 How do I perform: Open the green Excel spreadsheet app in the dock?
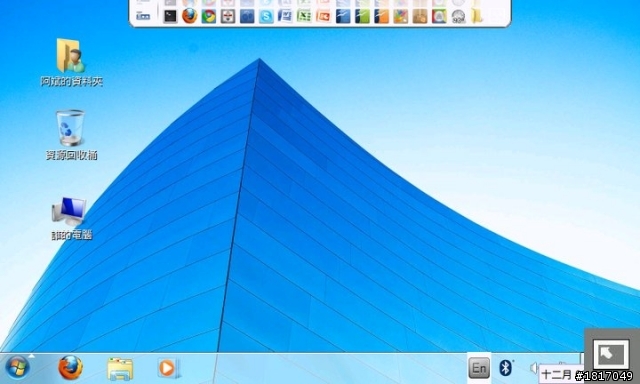(x=304, y=16)
